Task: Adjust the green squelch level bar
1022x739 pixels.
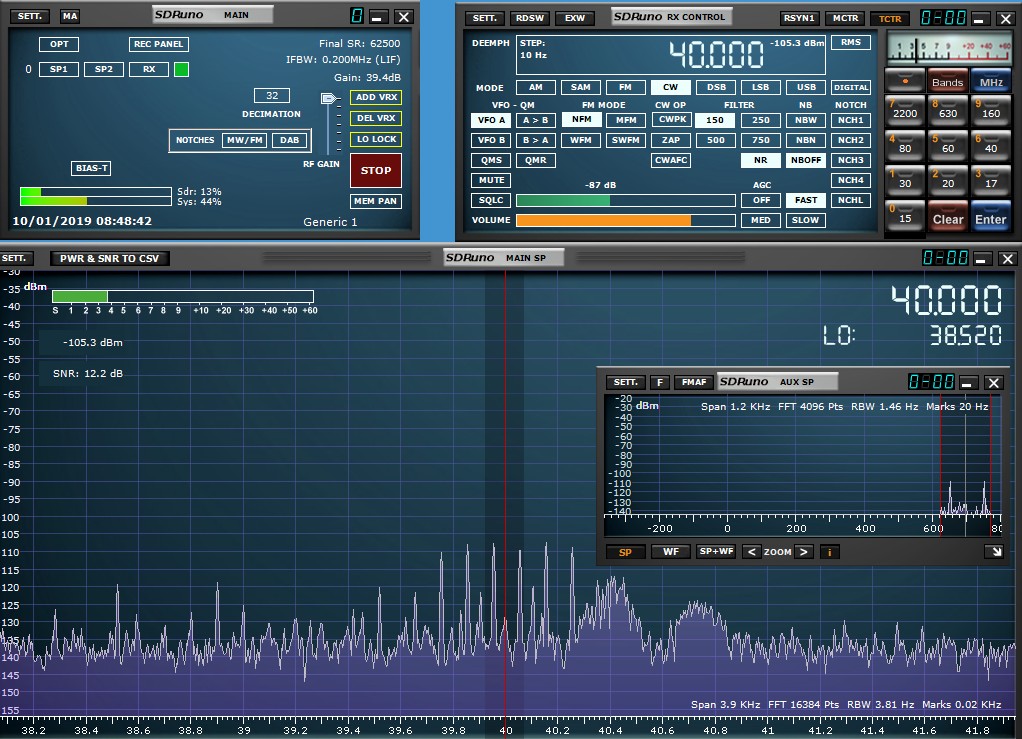Action: pyautogui.click(x=626, y=201)
